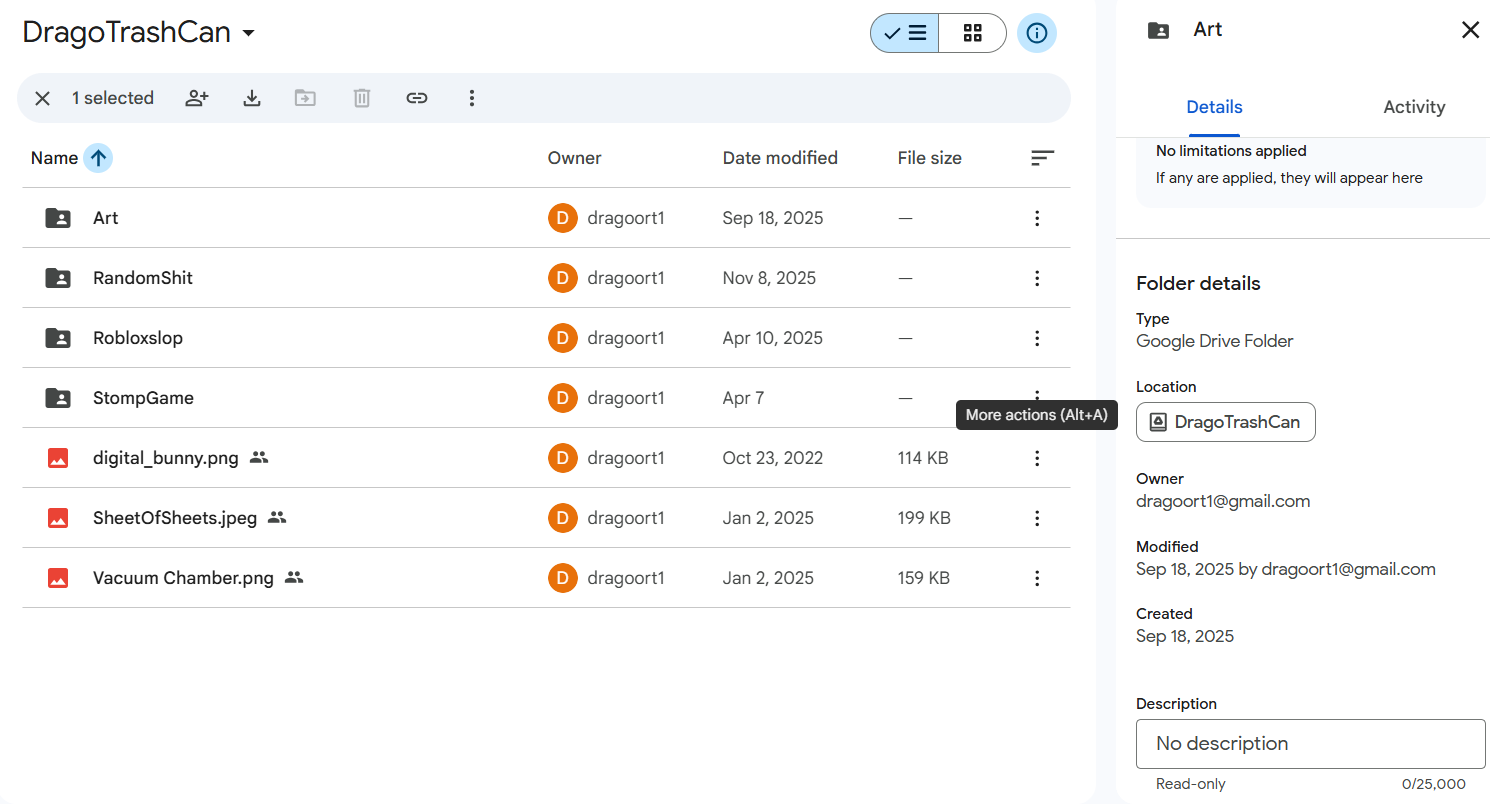Clear the selection with the X icon
The height and width of the screenshot is (804, 1490).
(42, 98)
